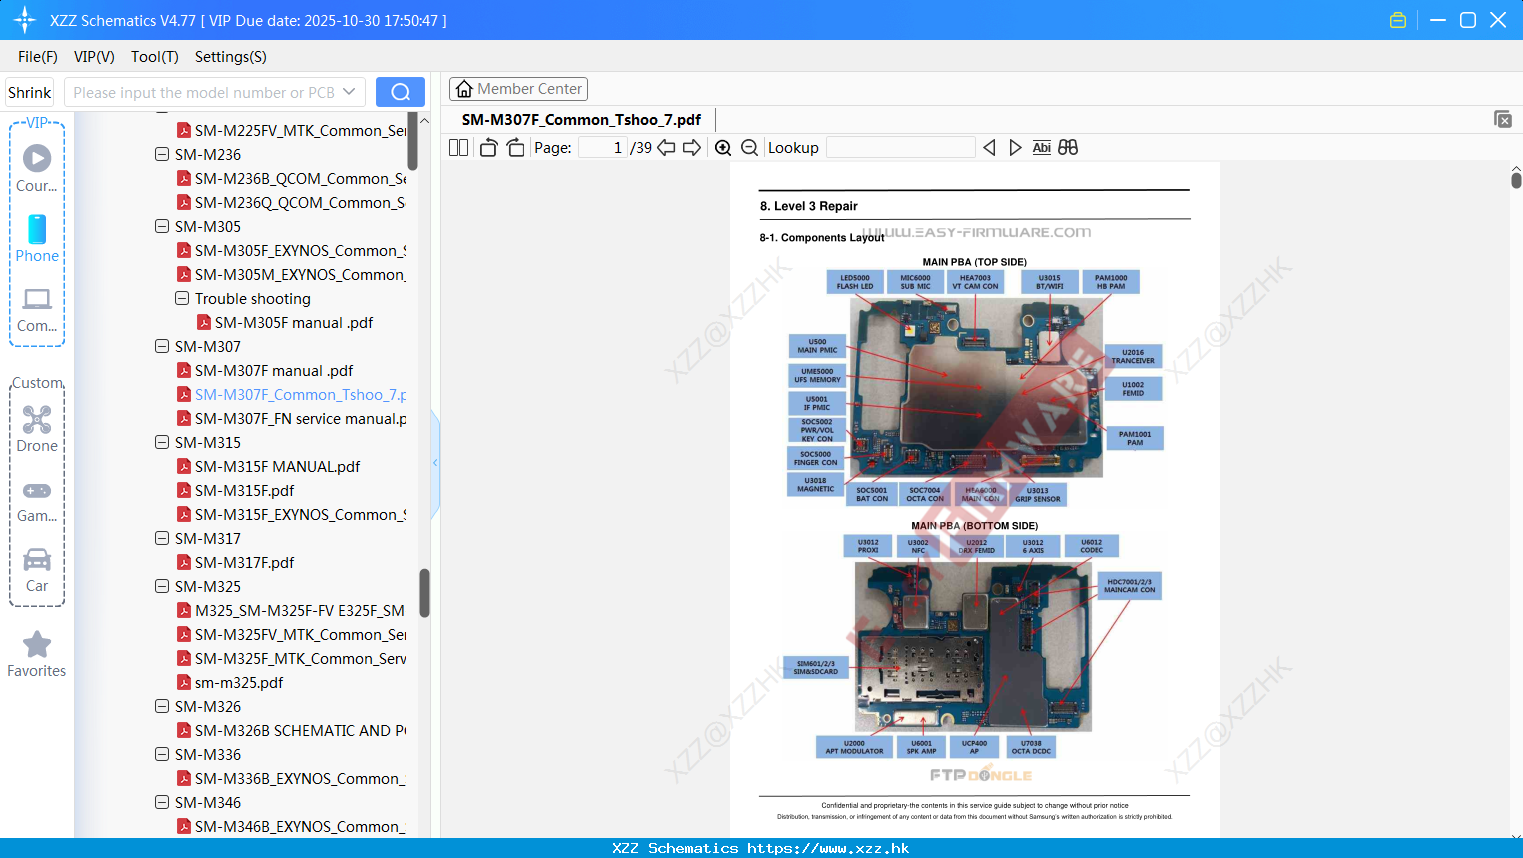Collapse the SM-M317 tree node

coord(162,539)
